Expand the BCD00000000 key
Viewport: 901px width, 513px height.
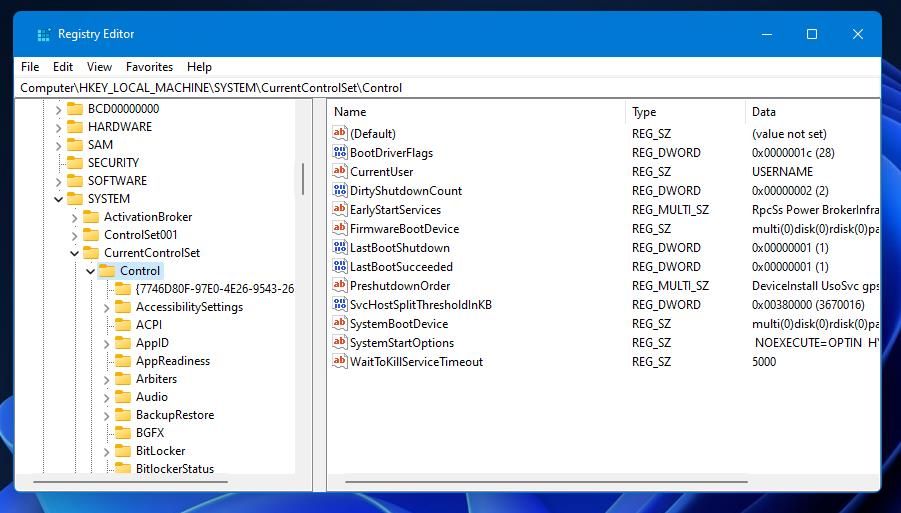click(58, 109)
